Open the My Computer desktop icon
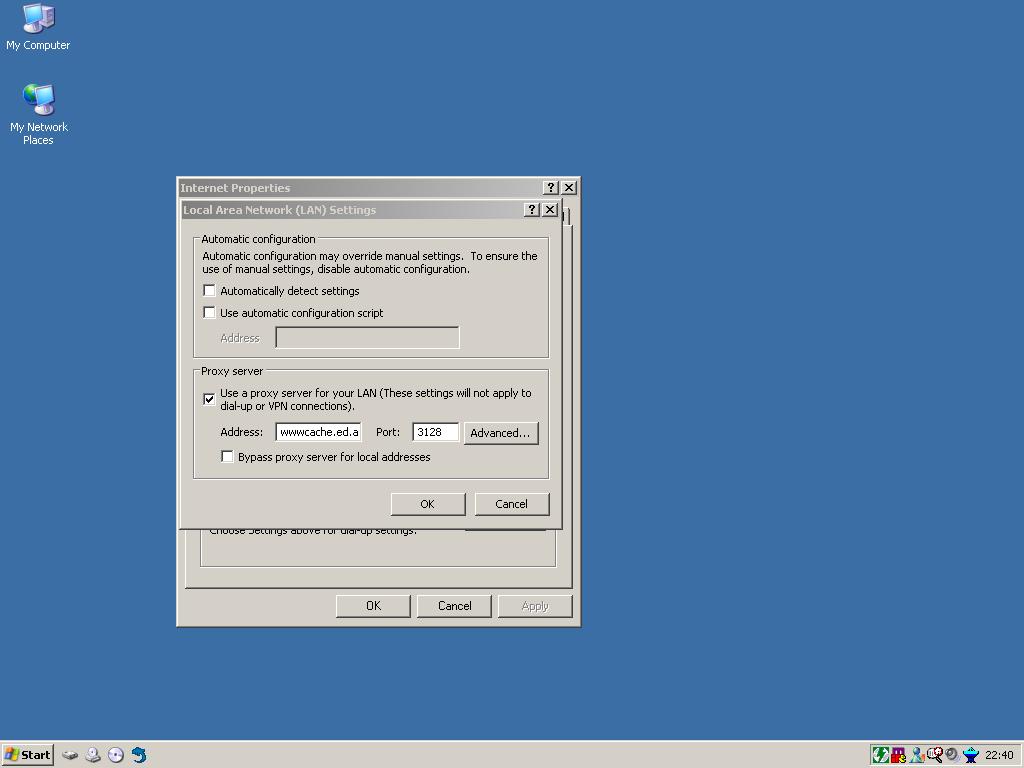1024x768 pixels. click(38, 27)
